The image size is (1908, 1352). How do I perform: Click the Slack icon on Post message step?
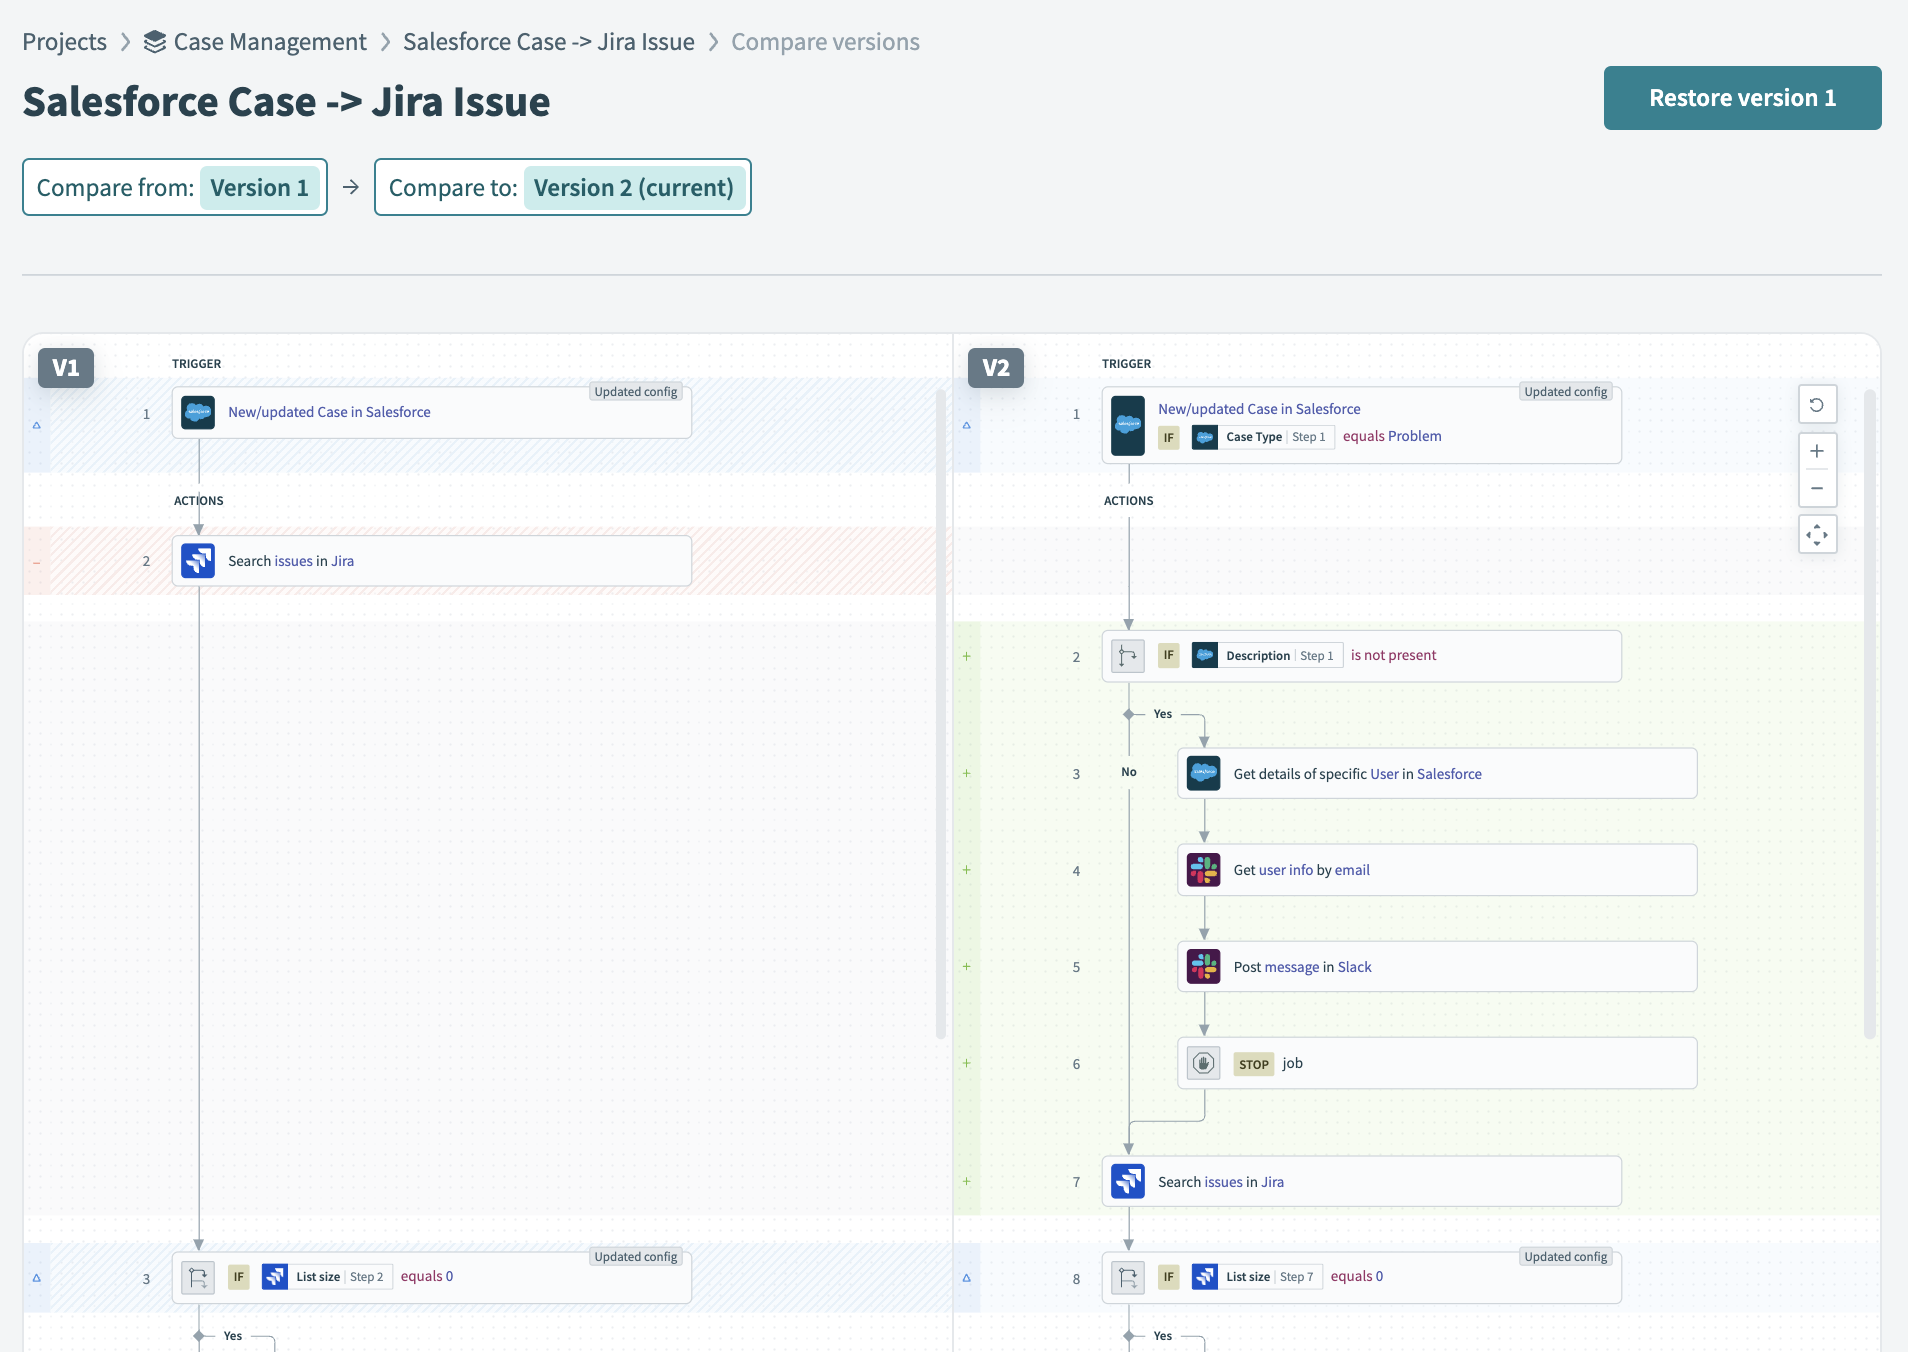click(1203, 967)
